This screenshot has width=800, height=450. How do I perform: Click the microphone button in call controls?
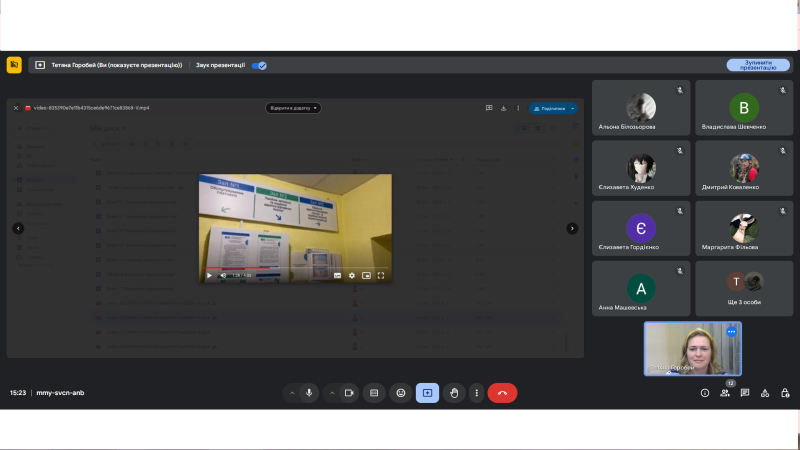click(x=309, y=393)
